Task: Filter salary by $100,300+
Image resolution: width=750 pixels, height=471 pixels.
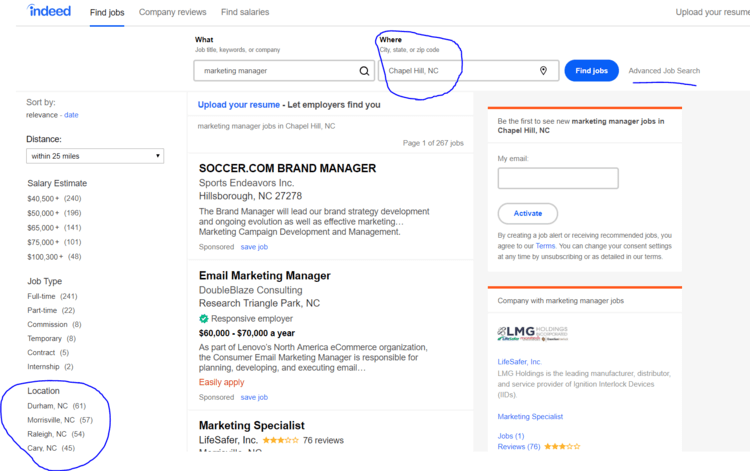Action: pos(54,257)
